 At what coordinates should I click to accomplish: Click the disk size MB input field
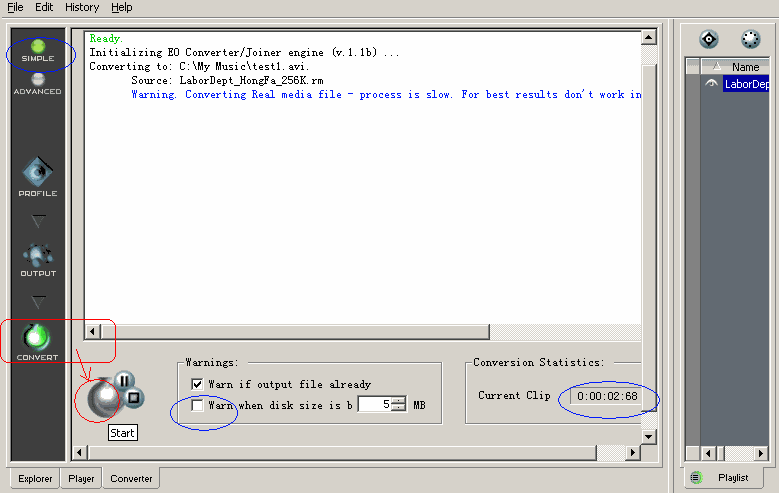(x=373, y=405)
